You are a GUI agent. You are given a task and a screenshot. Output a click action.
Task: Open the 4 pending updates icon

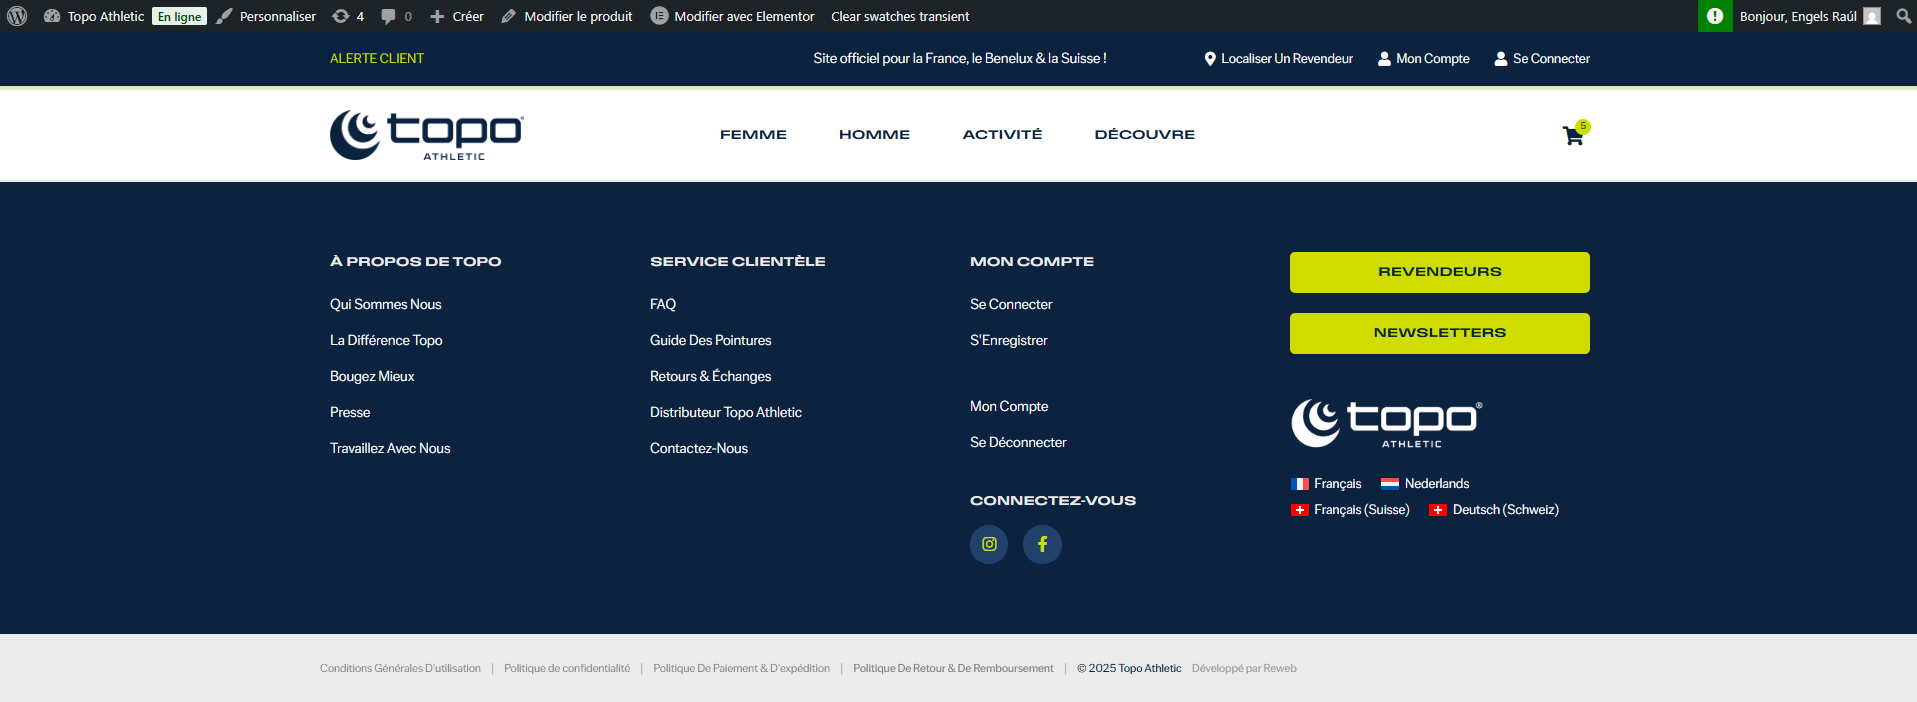[x=348, y=16]
